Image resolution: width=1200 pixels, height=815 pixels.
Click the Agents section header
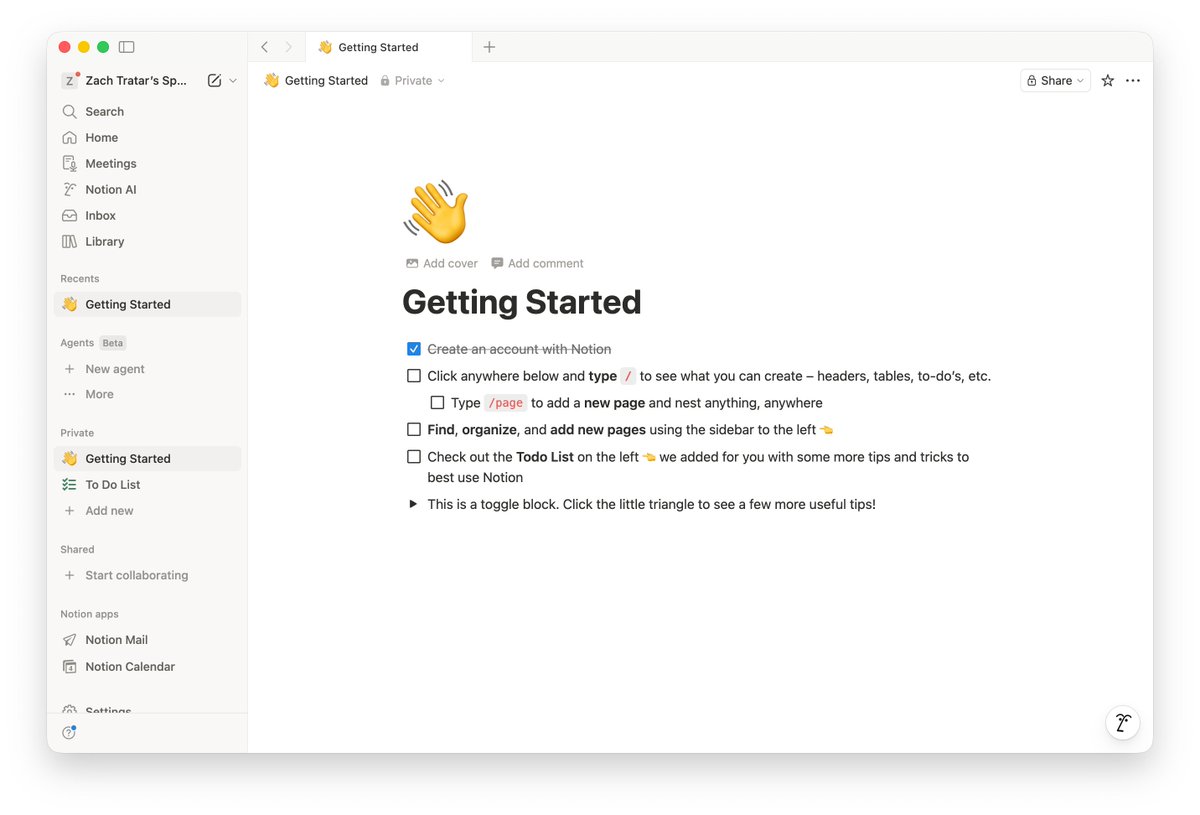(77, 343)
